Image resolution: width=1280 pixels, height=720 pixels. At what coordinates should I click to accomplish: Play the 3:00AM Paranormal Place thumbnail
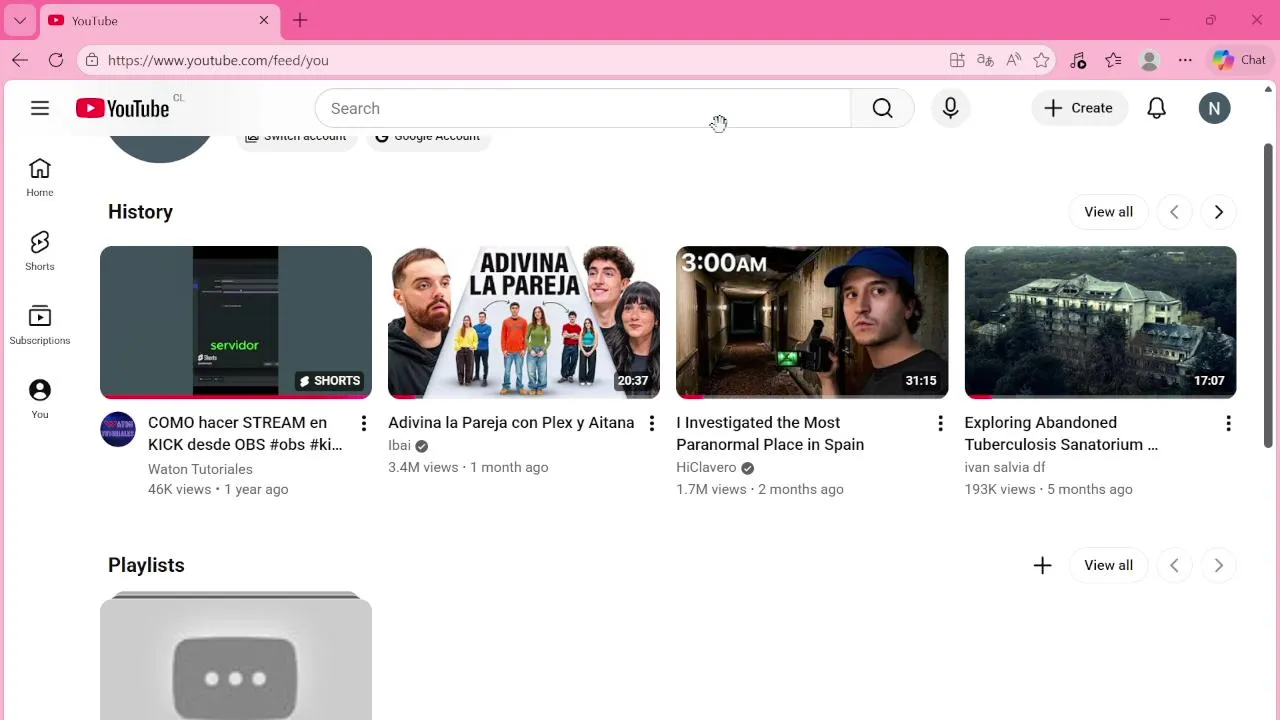point(812,322)
